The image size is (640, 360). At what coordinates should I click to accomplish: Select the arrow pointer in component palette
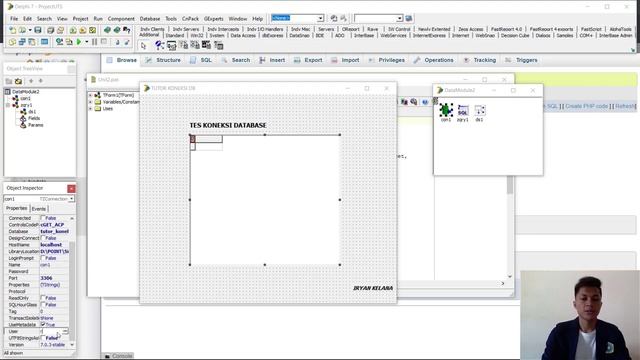tap(143, 46)
